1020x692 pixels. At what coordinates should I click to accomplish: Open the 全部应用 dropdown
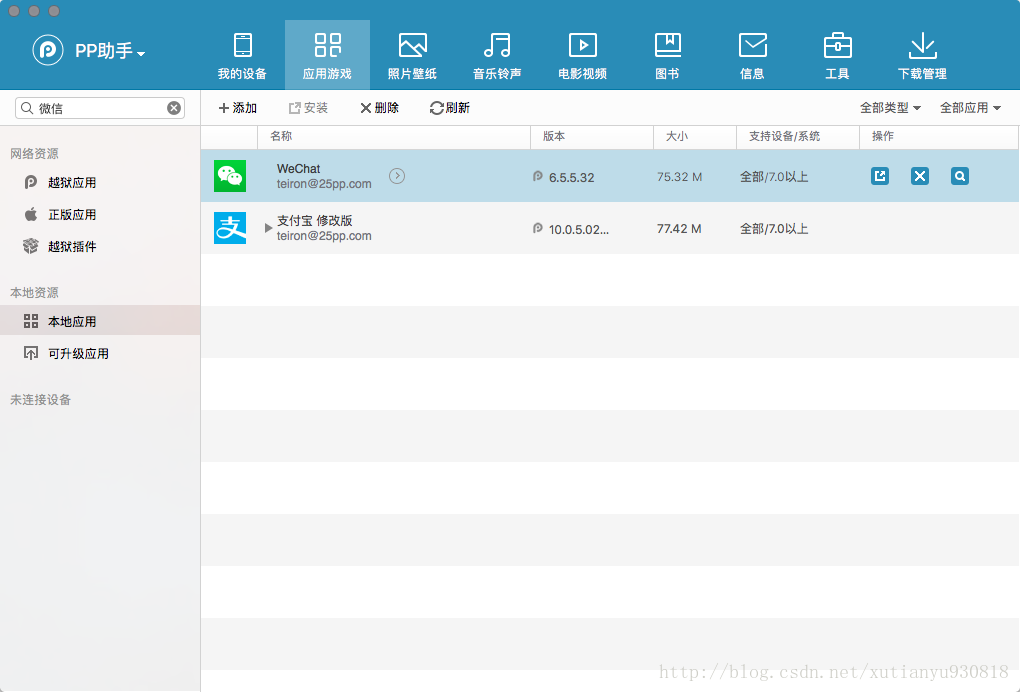970,108
